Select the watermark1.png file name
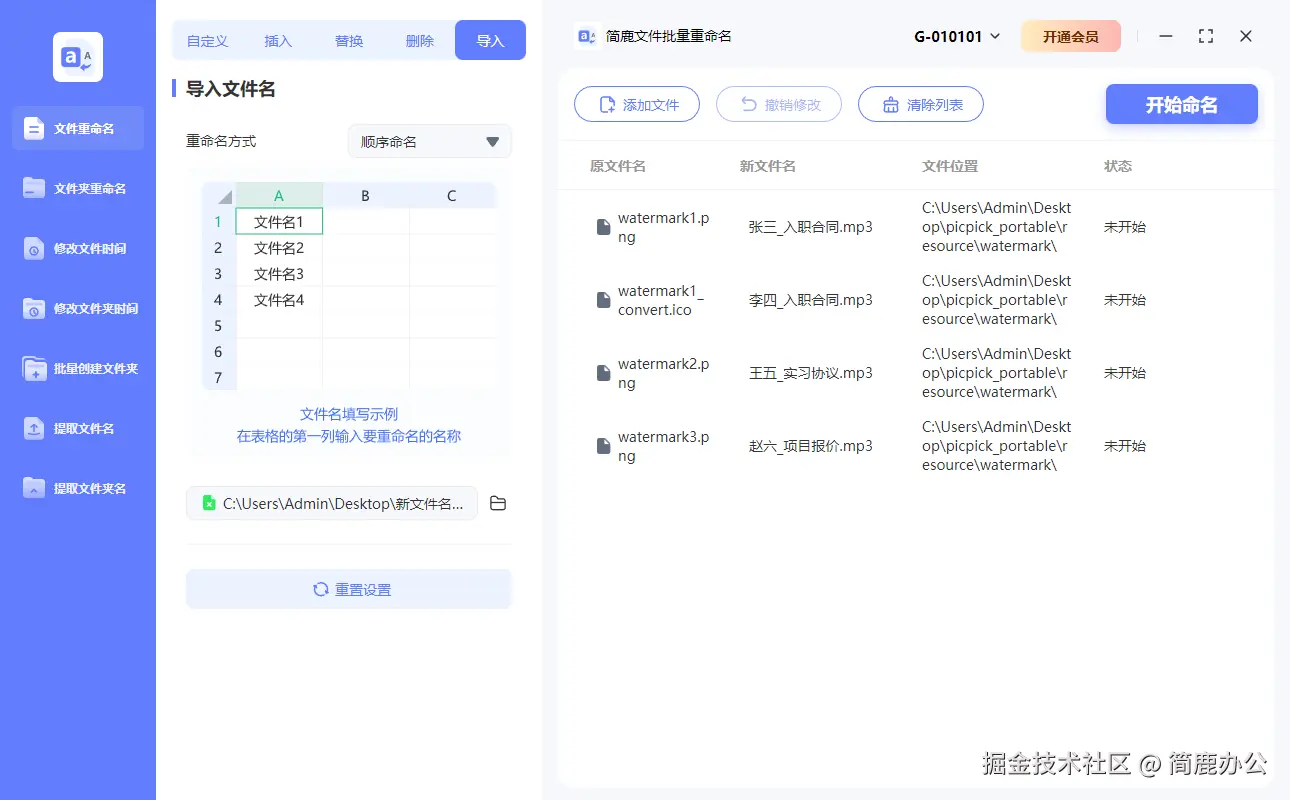The height and width of the screenshot is (800, 1290). coord(664,227)
